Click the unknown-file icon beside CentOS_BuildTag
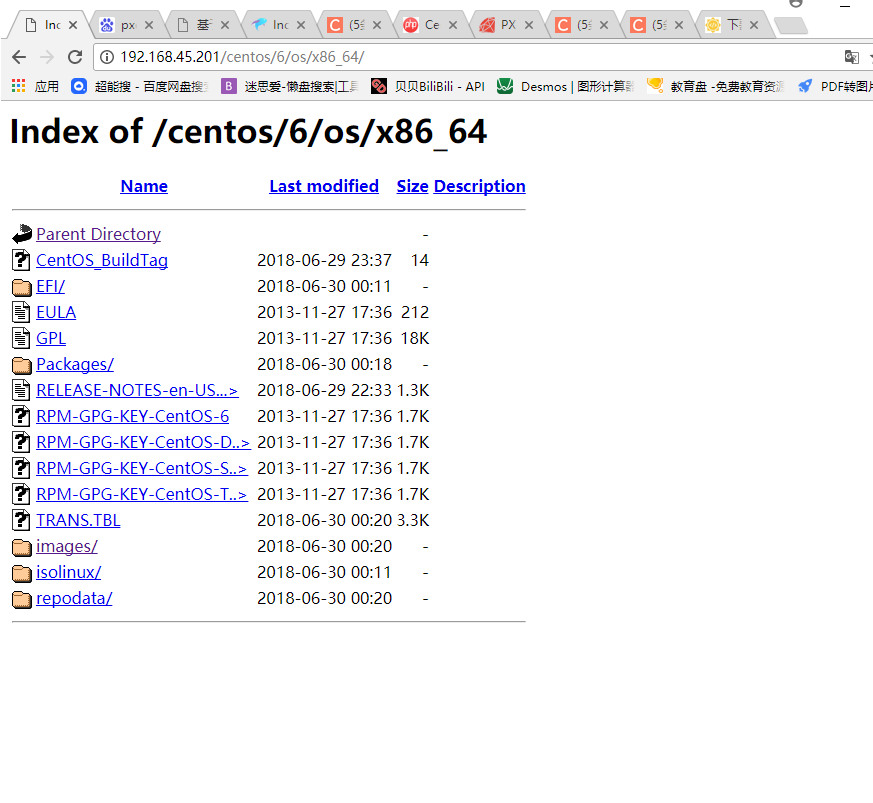Viewport: 873px width, 803px height. (22, 260)
